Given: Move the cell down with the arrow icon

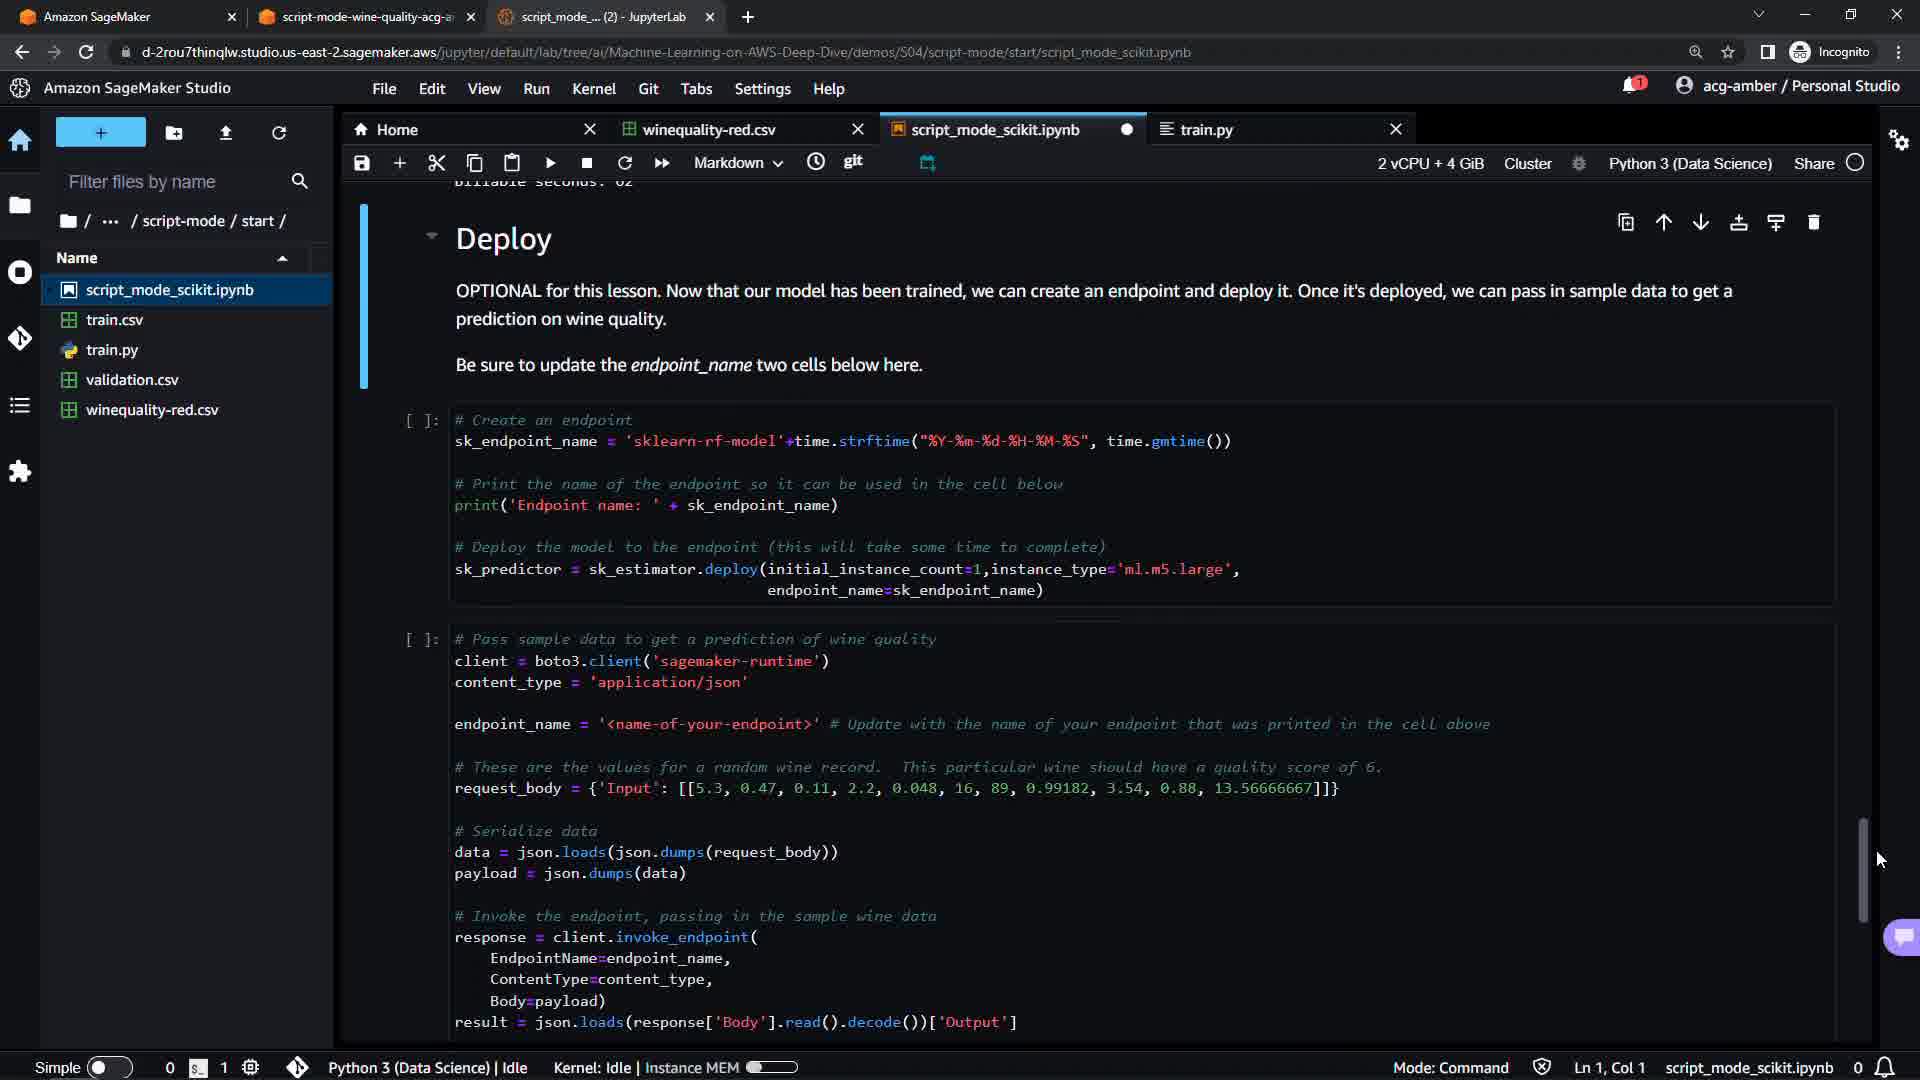Looking at the screenshot, I should (x=1701, y=222).
